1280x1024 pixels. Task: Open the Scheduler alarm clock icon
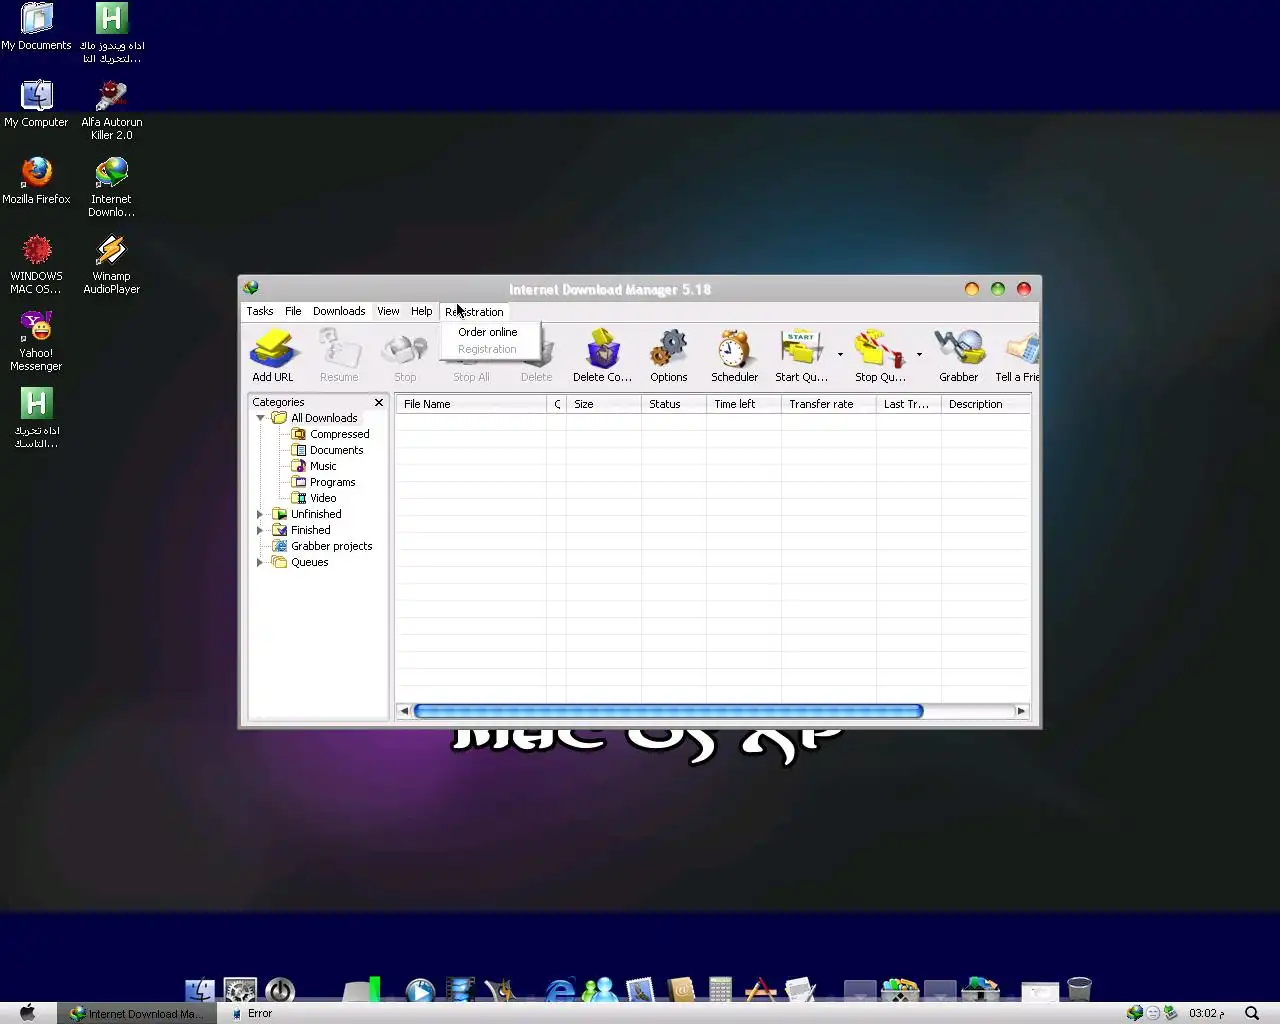tap(734, 356)
